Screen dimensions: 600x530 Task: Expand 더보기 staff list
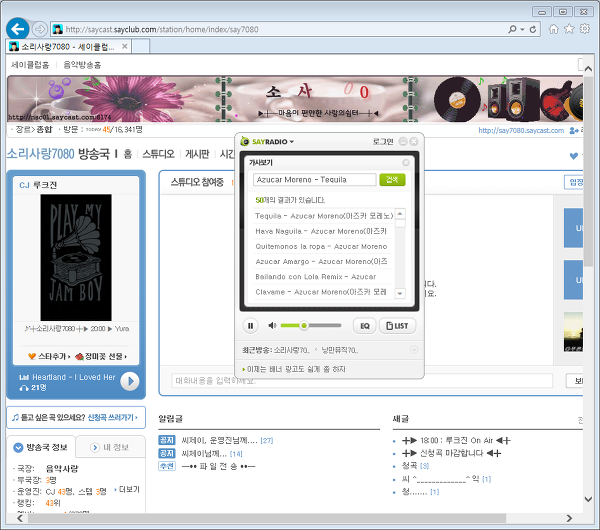click(127, 489)
